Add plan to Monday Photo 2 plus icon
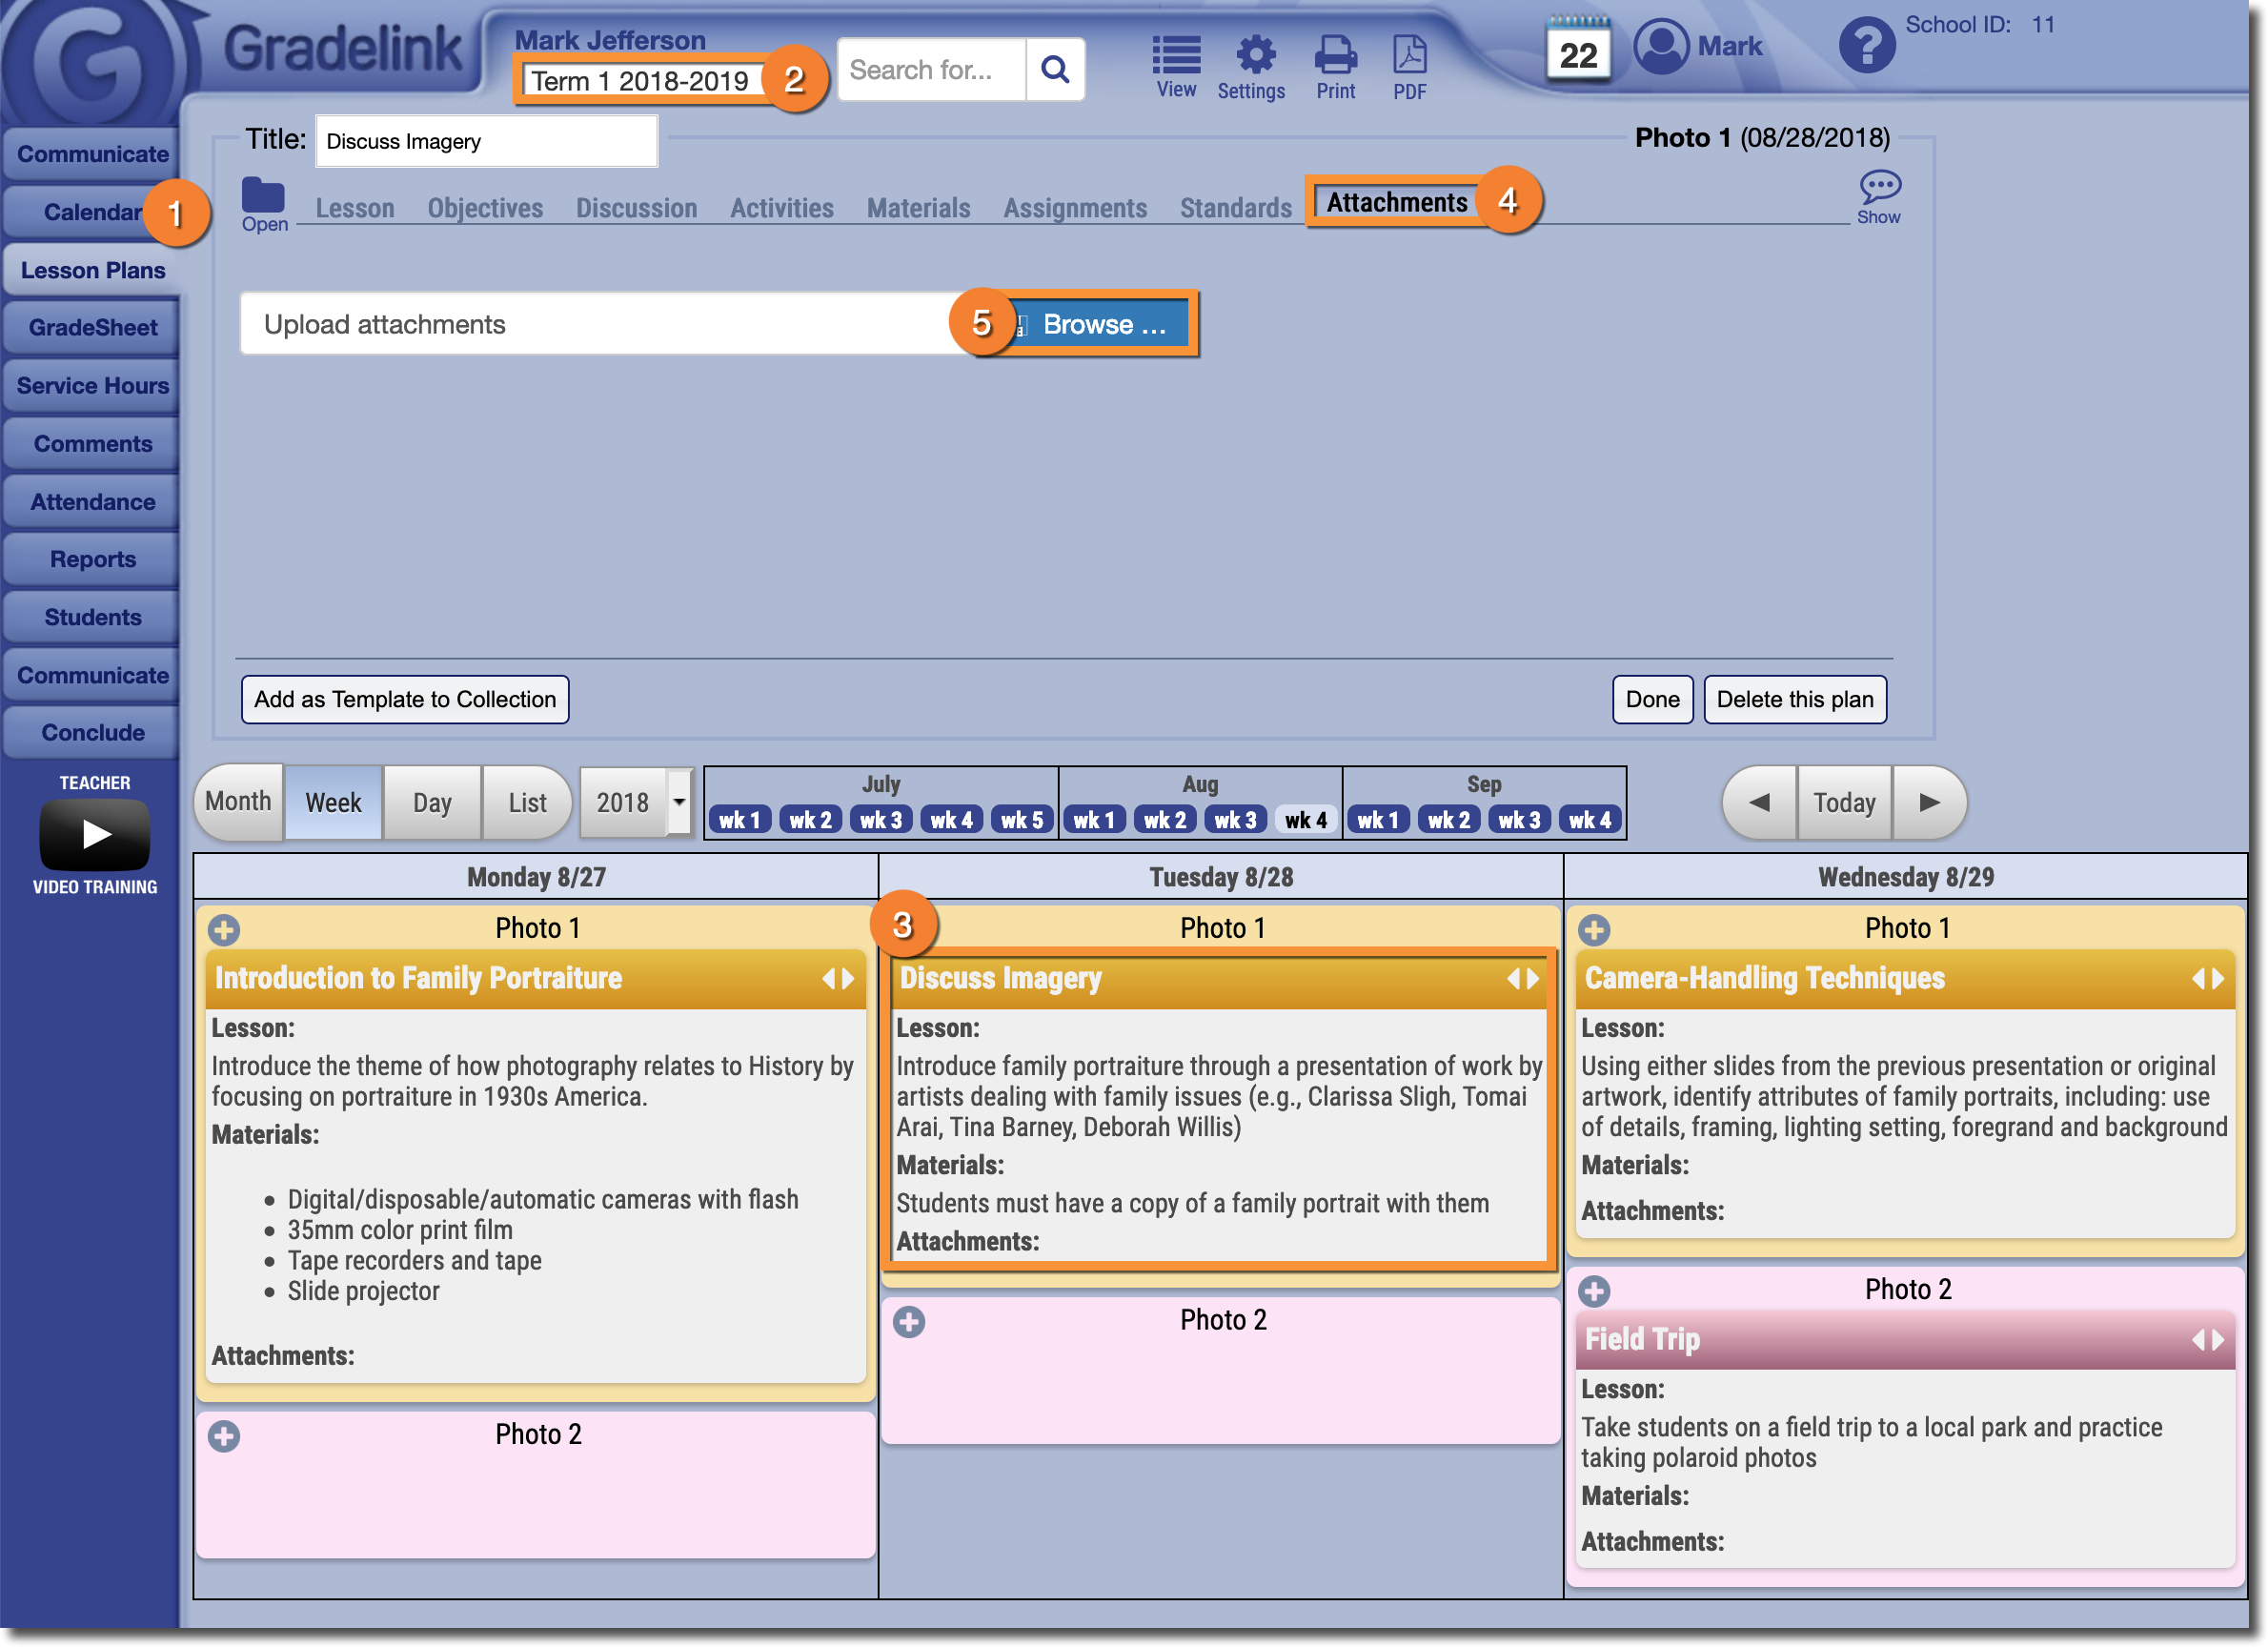 [224, 1437]
